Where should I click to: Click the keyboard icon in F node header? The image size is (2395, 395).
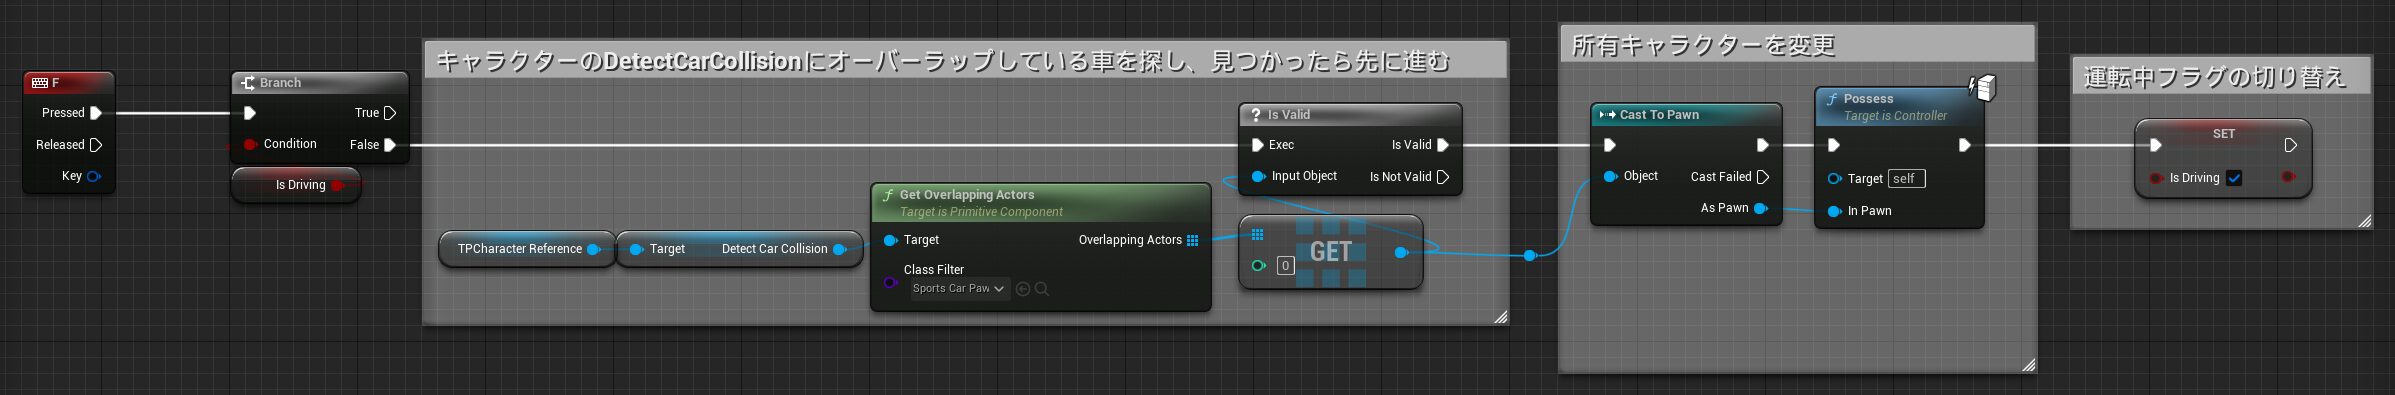point(40,83)
